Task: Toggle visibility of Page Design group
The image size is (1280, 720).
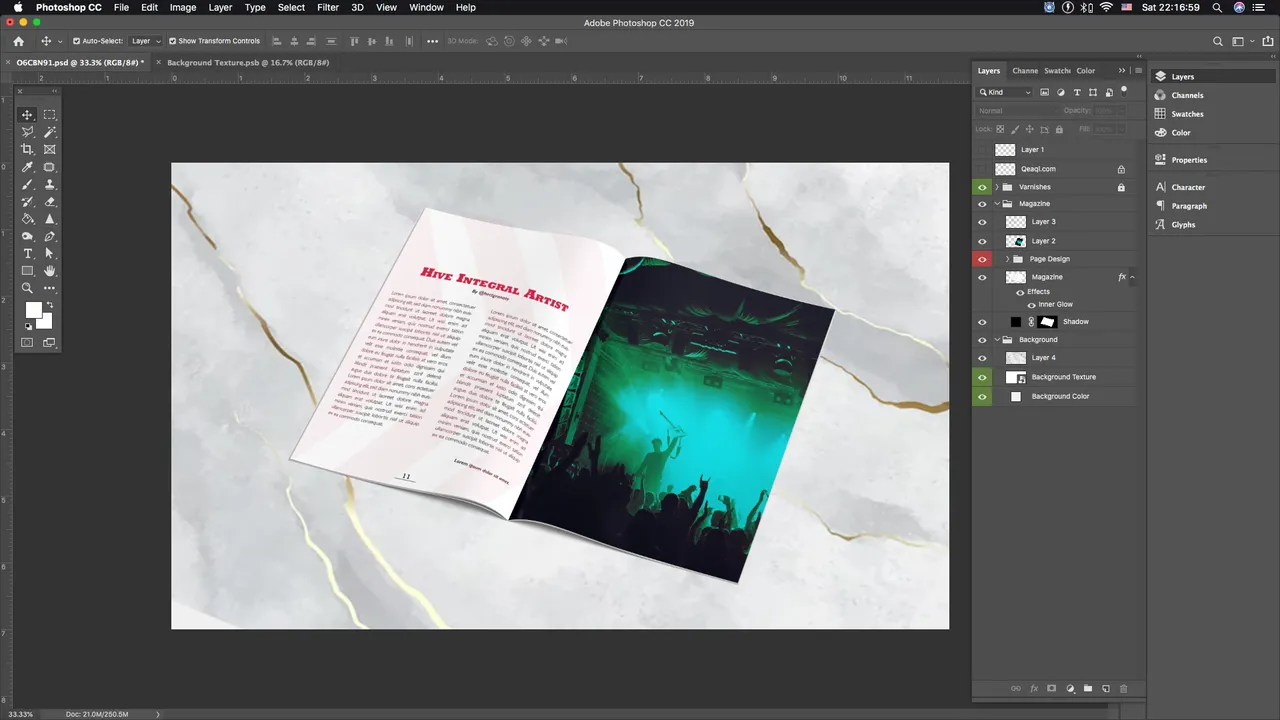Action: (x=982, y=259)
